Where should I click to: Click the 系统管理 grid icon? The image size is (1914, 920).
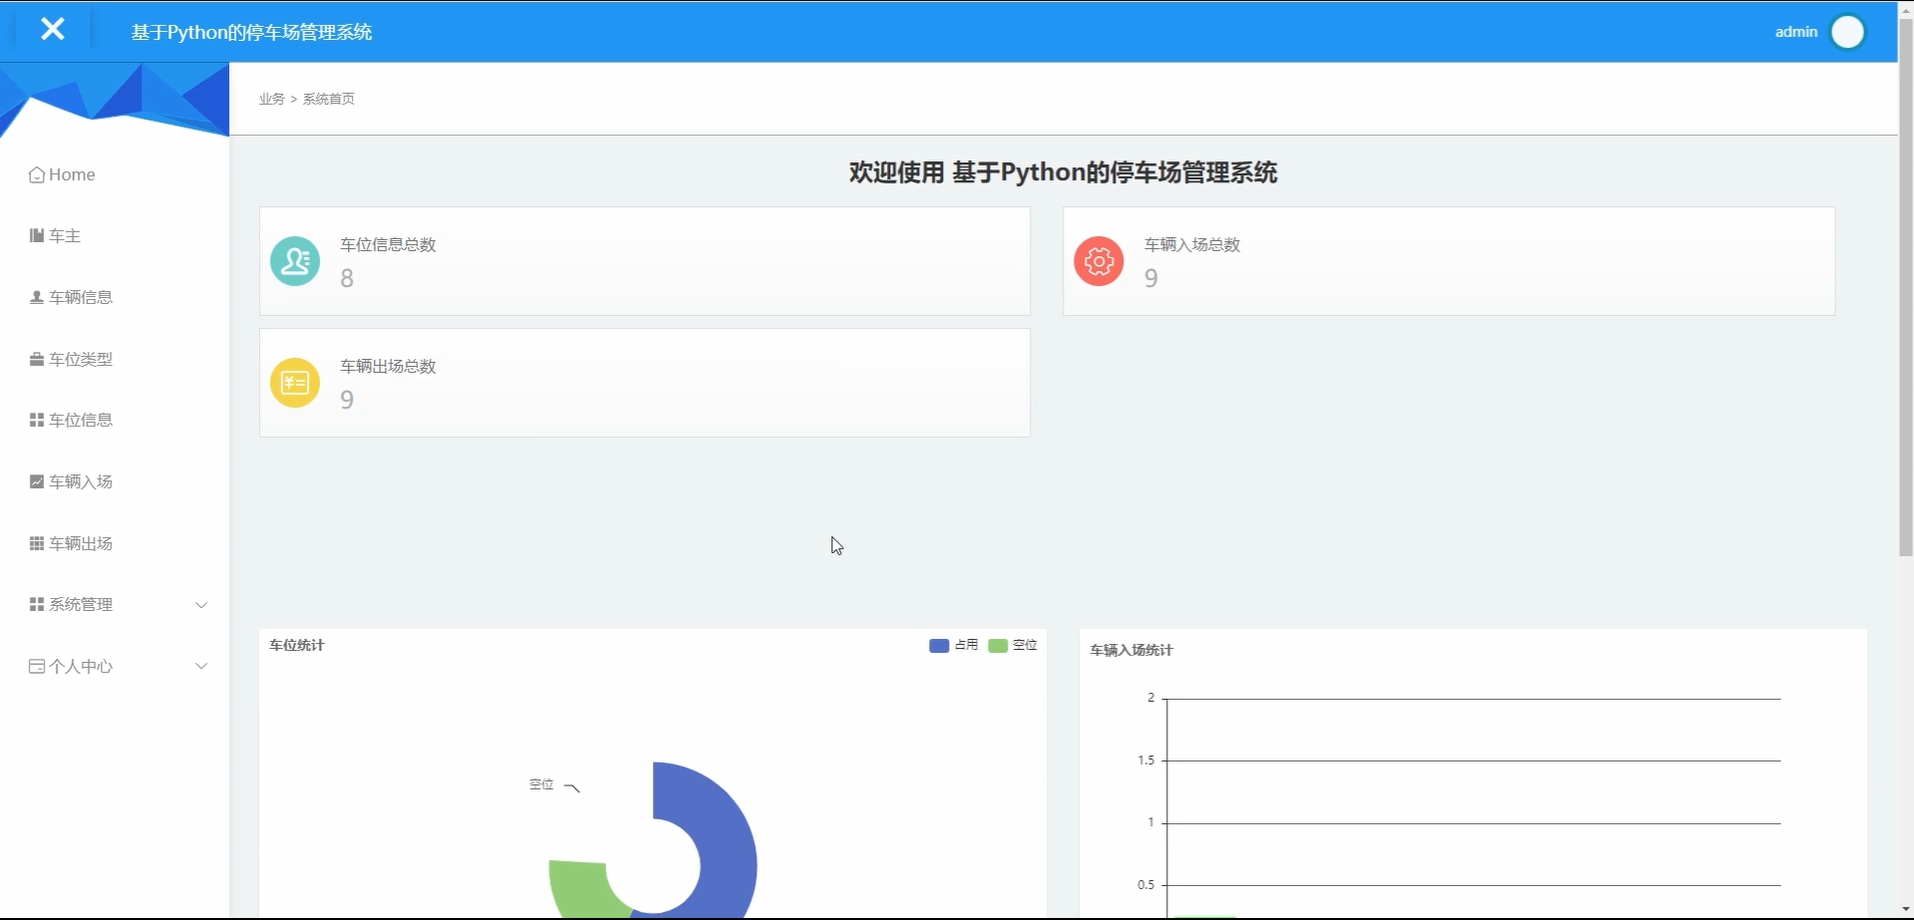[x=37, y=605]
